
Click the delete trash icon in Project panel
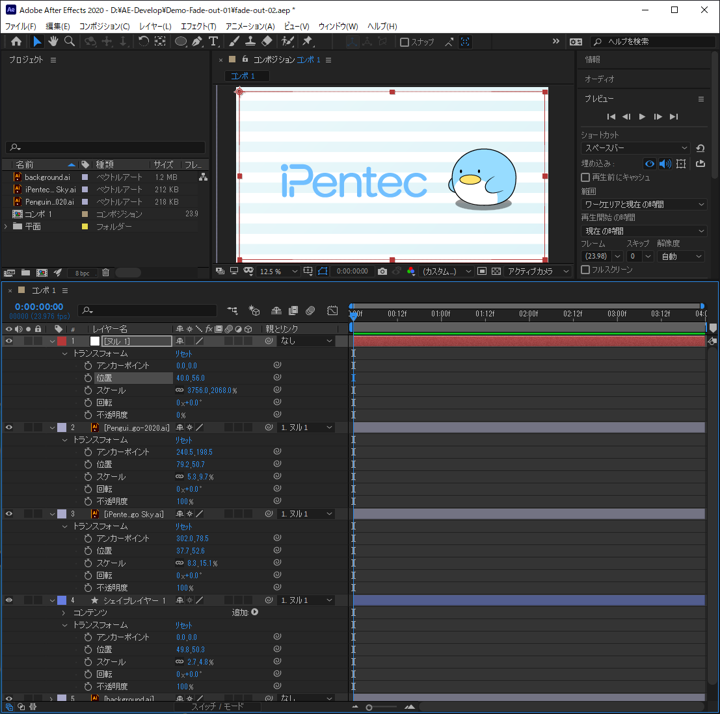click(x=106, y=273)
